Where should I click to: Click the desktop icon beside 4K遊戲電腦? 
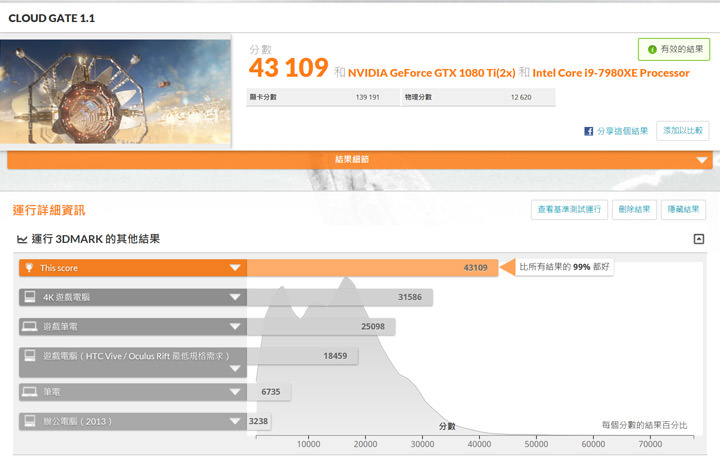pos(30,297)
